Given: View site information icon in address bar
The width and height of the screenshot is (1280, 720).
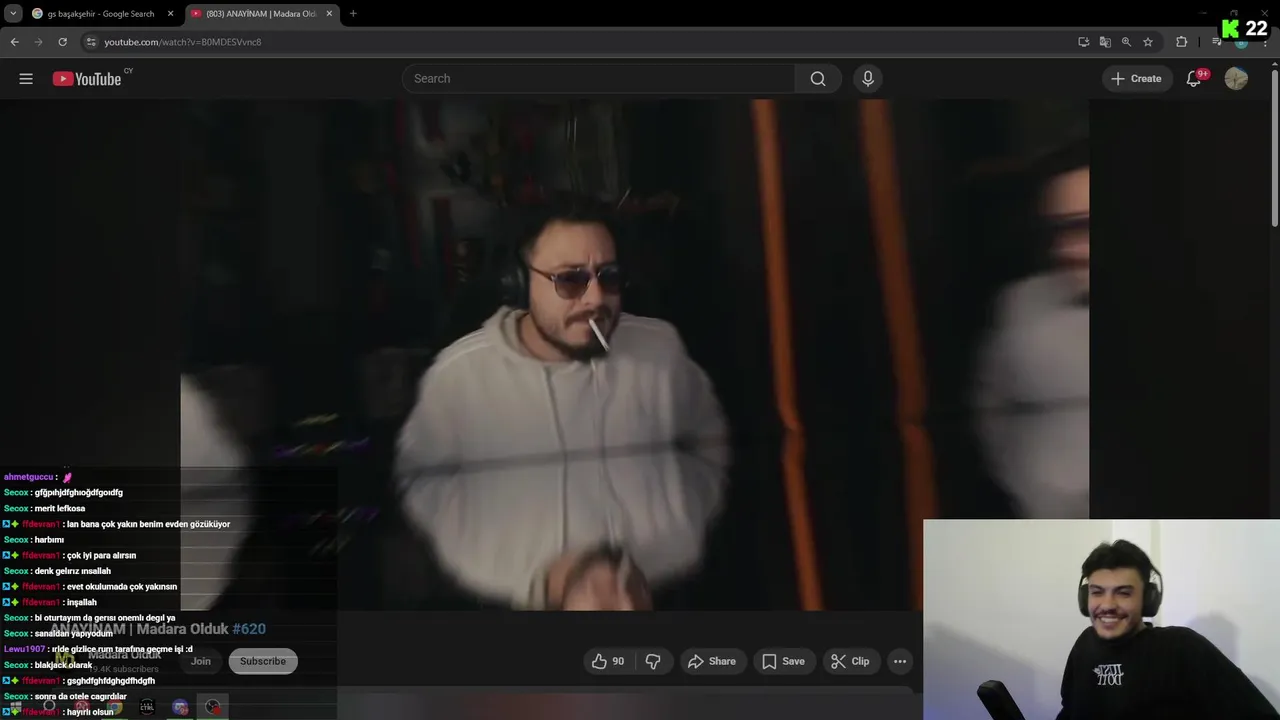Looking at the screenshot, I should click(91, 42).
